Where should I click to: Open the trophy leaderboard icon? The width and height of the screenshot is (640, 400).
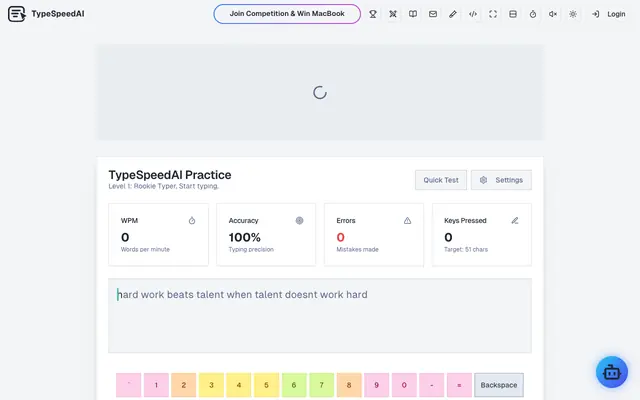click(373, 14)
